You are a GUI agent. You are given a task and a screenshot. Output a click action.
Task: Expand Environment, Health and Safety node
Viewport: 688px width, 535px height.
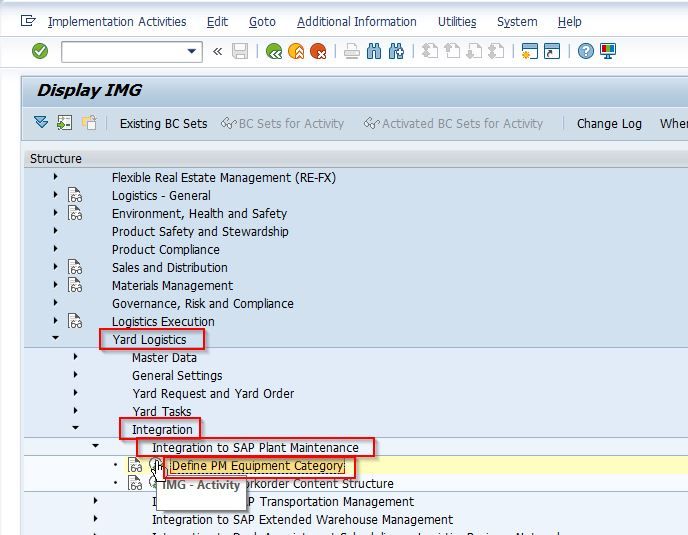(55, 212)
